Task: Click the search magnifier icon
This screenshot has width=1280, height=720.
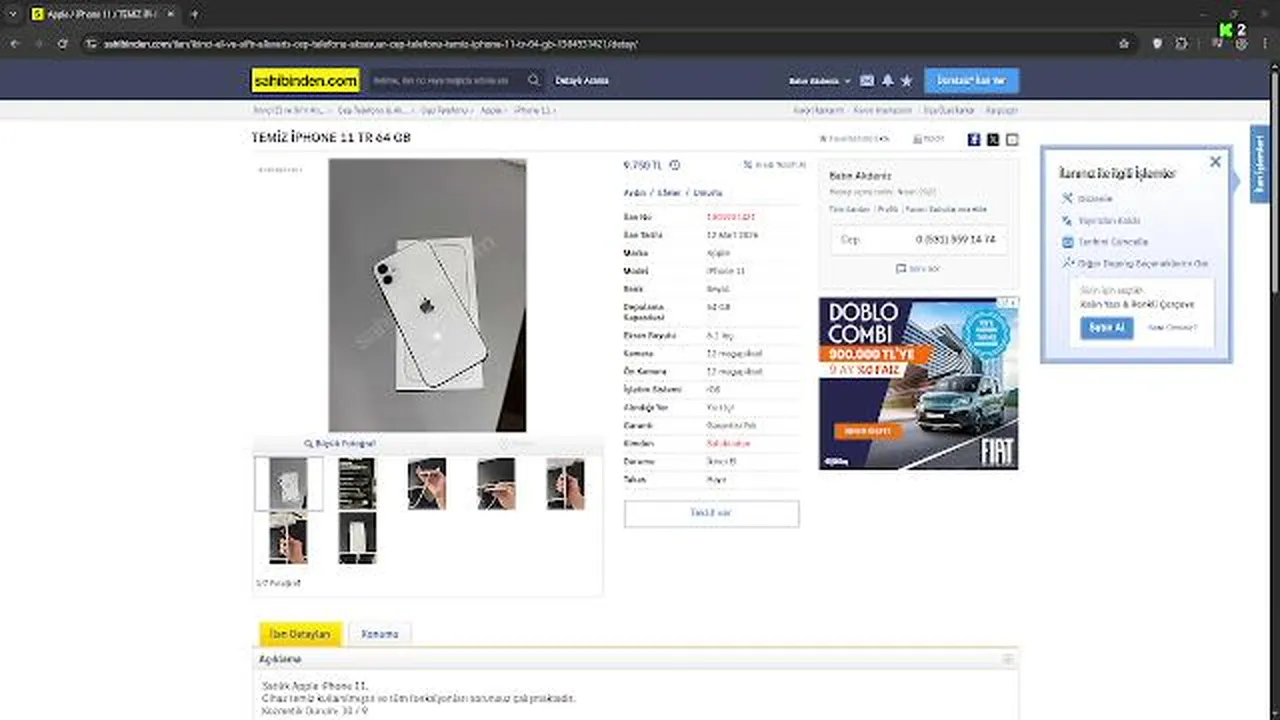Action: pyautogui.click(x=534, y=81)
